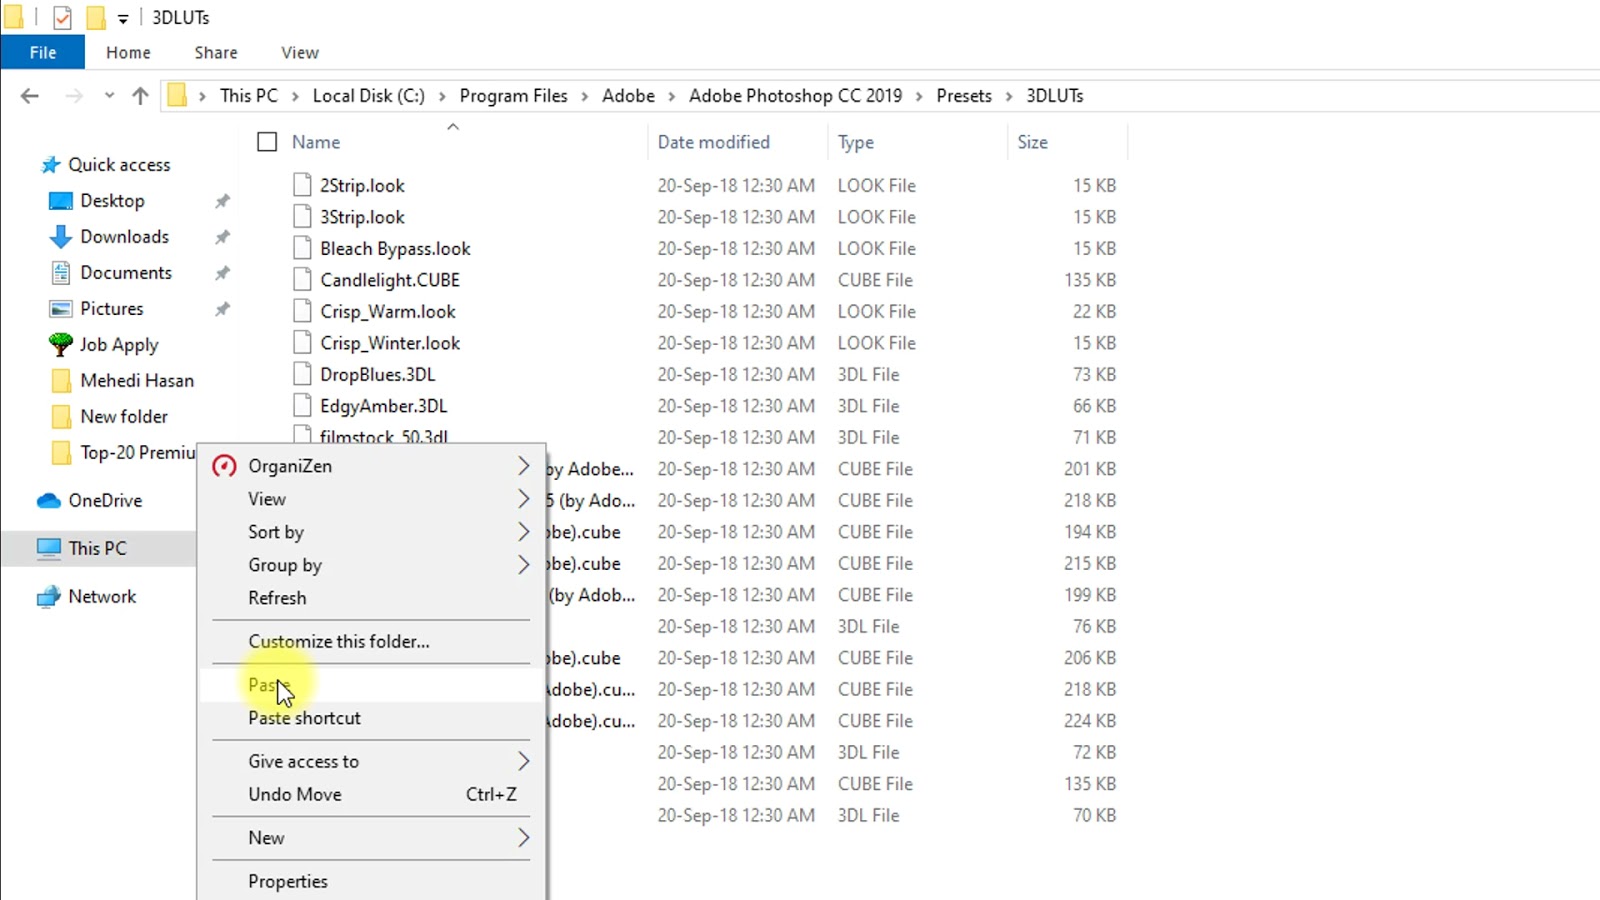The height and width of the screenshot is (900, 1600).
Task: Click the Downloads arrow icon in sidebar
Action: point(61,237)
